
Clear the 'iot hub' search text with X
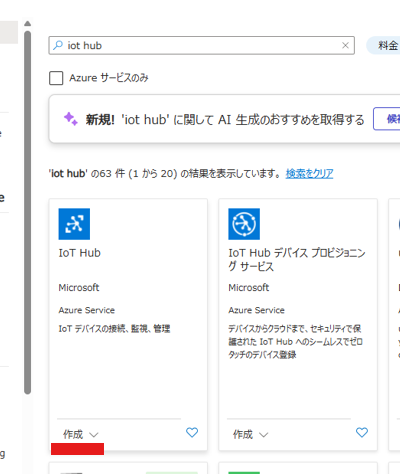click(x=345, y=45)
